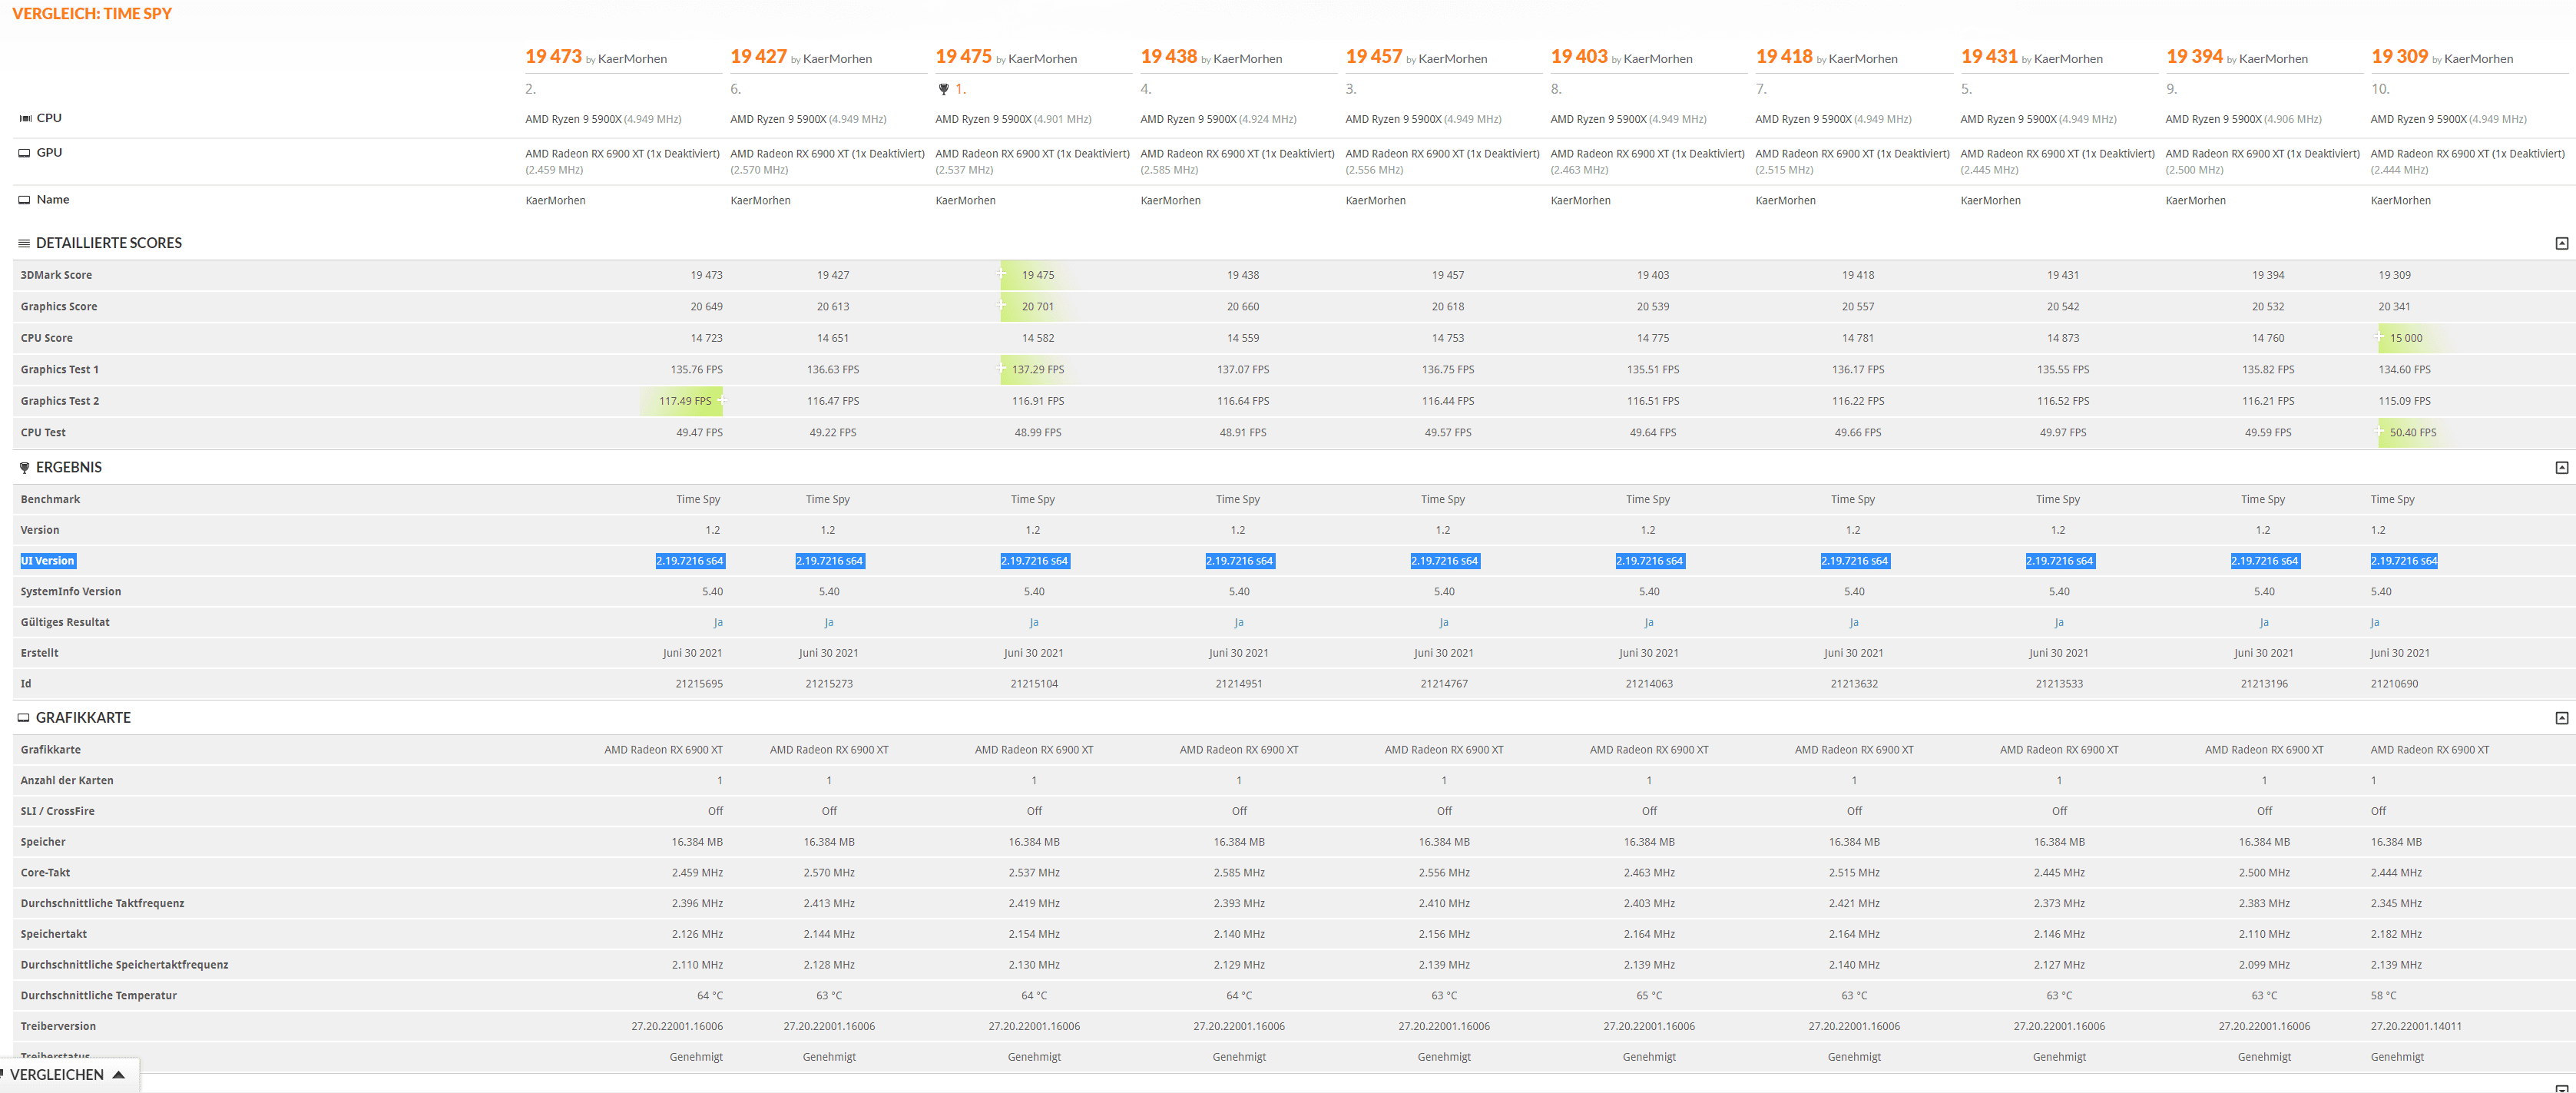Click the Ja link for result Id 21210690

pyautogui.click(x=2375, y=623)
